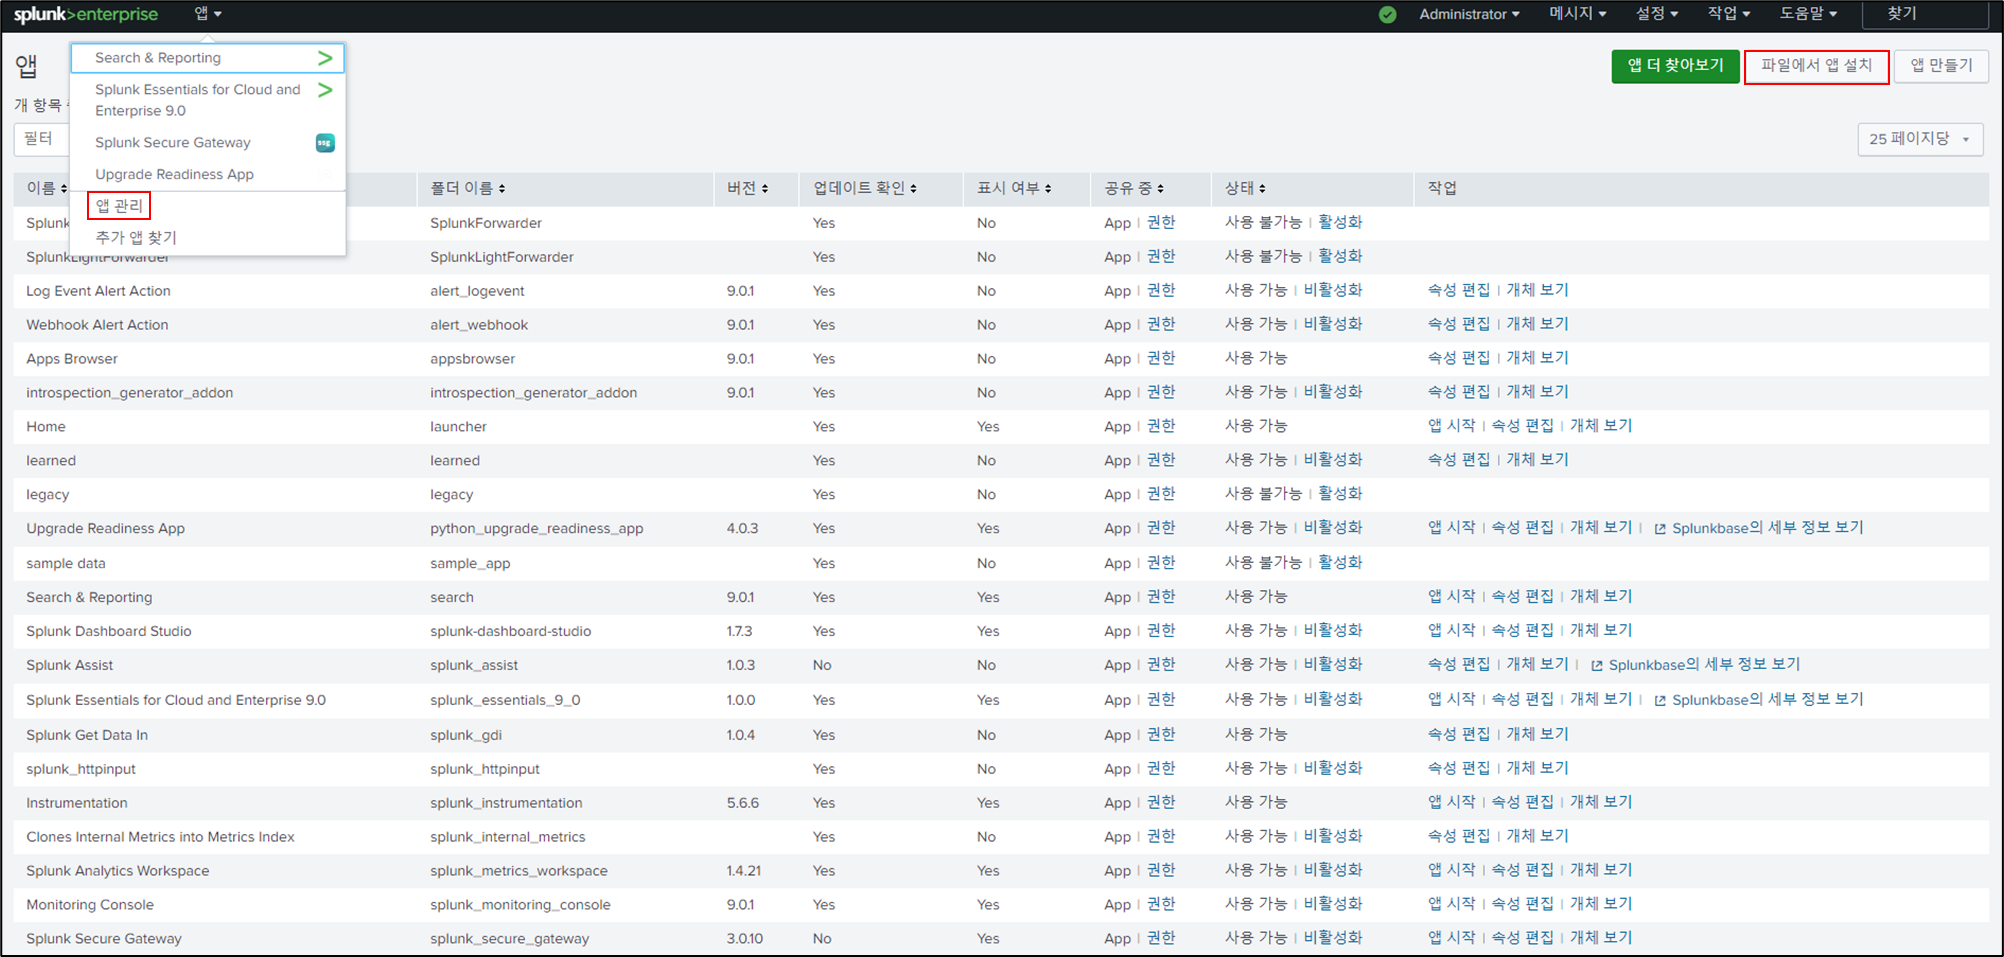The height and width of the screenshot is (957, 2004).
Task: Click 앱 시작 for Instrumentation
Action: pos(1452,804)
